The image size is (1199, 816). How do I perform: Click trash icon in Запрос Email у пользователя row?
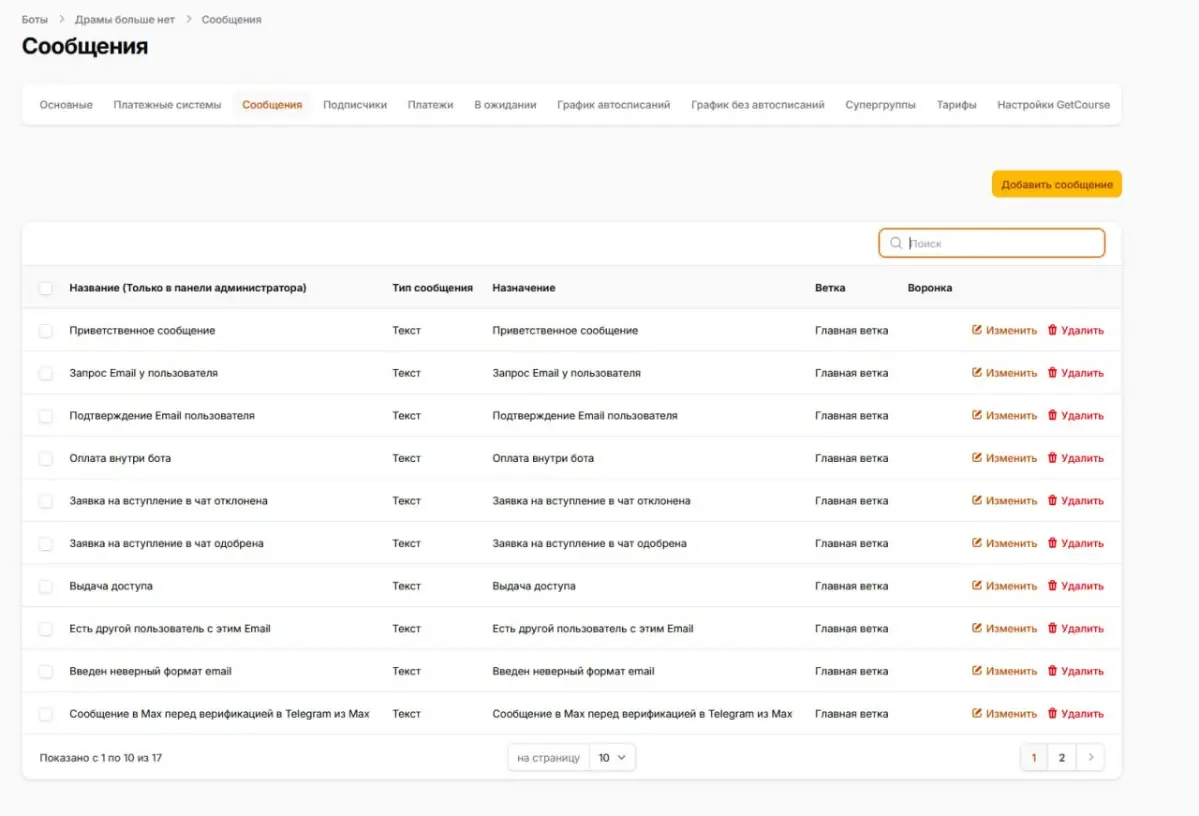pos(1052,372)
